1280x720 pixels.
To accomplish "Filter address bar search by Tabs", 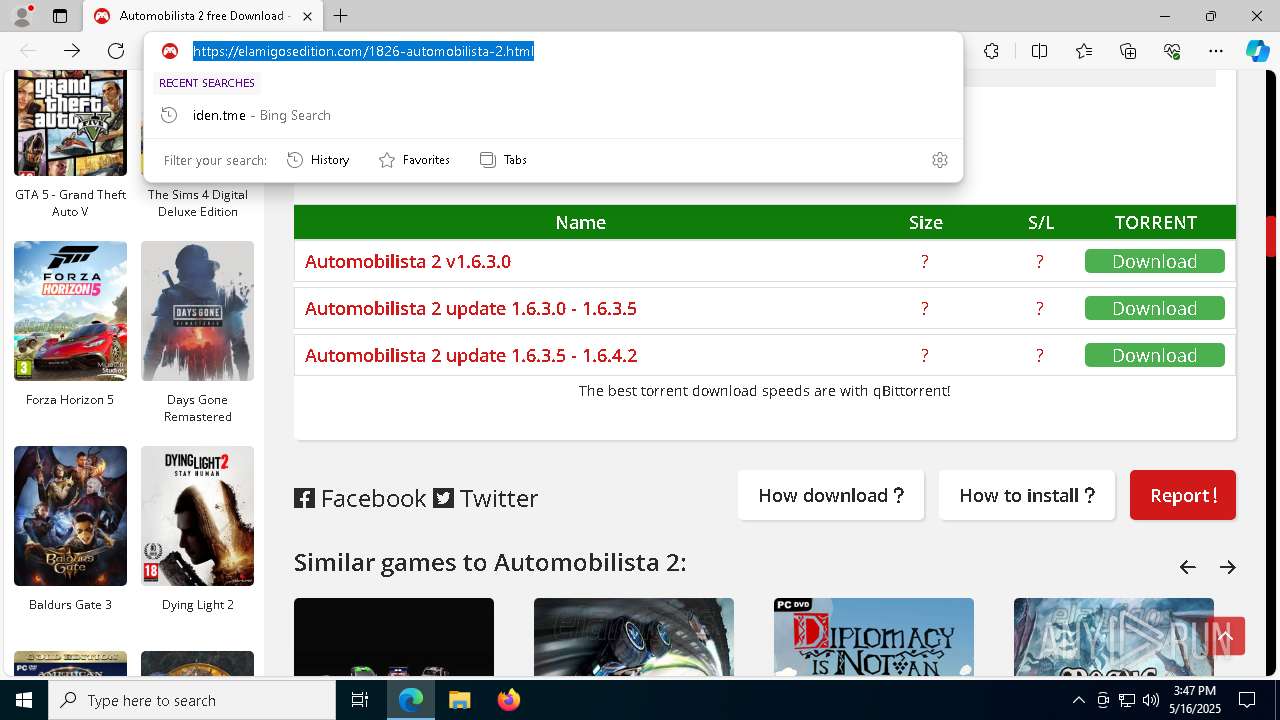I will click(x=503, y=160).
